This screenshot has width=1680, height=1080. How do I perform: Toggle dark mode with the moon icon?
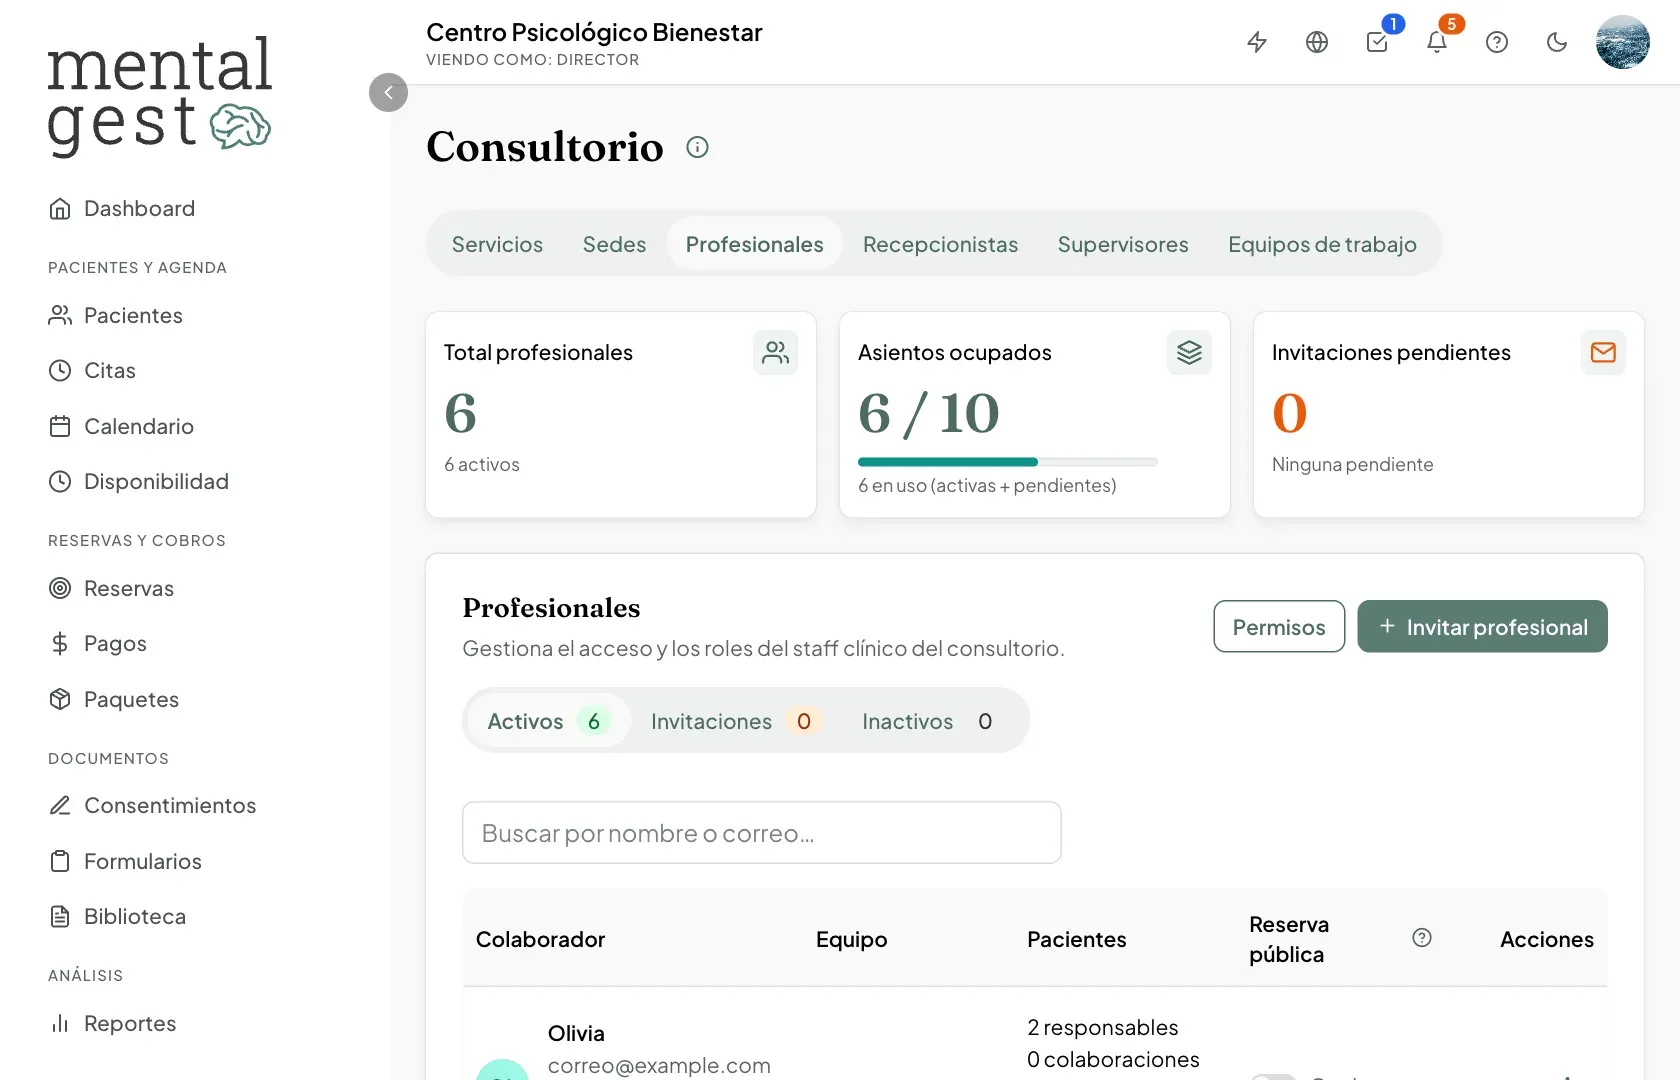(1557, 42)
